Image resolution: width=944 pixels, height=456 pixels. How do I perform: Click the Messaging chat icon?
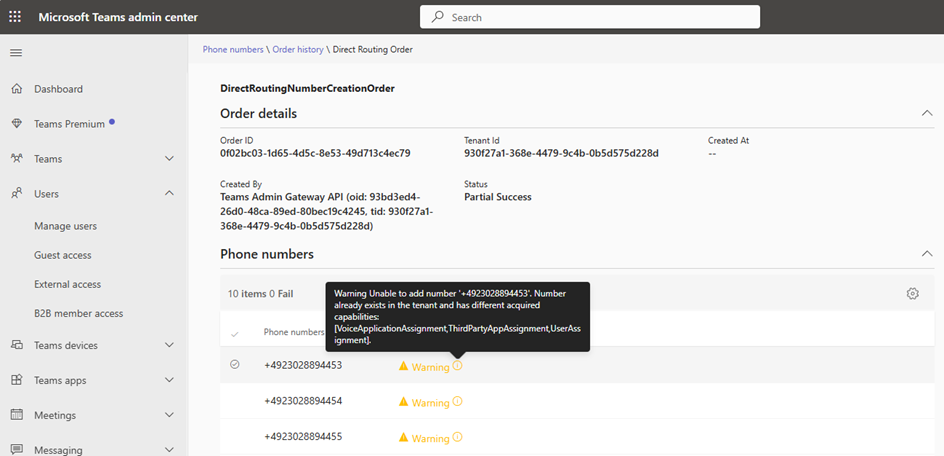click(x=17, y=450)
